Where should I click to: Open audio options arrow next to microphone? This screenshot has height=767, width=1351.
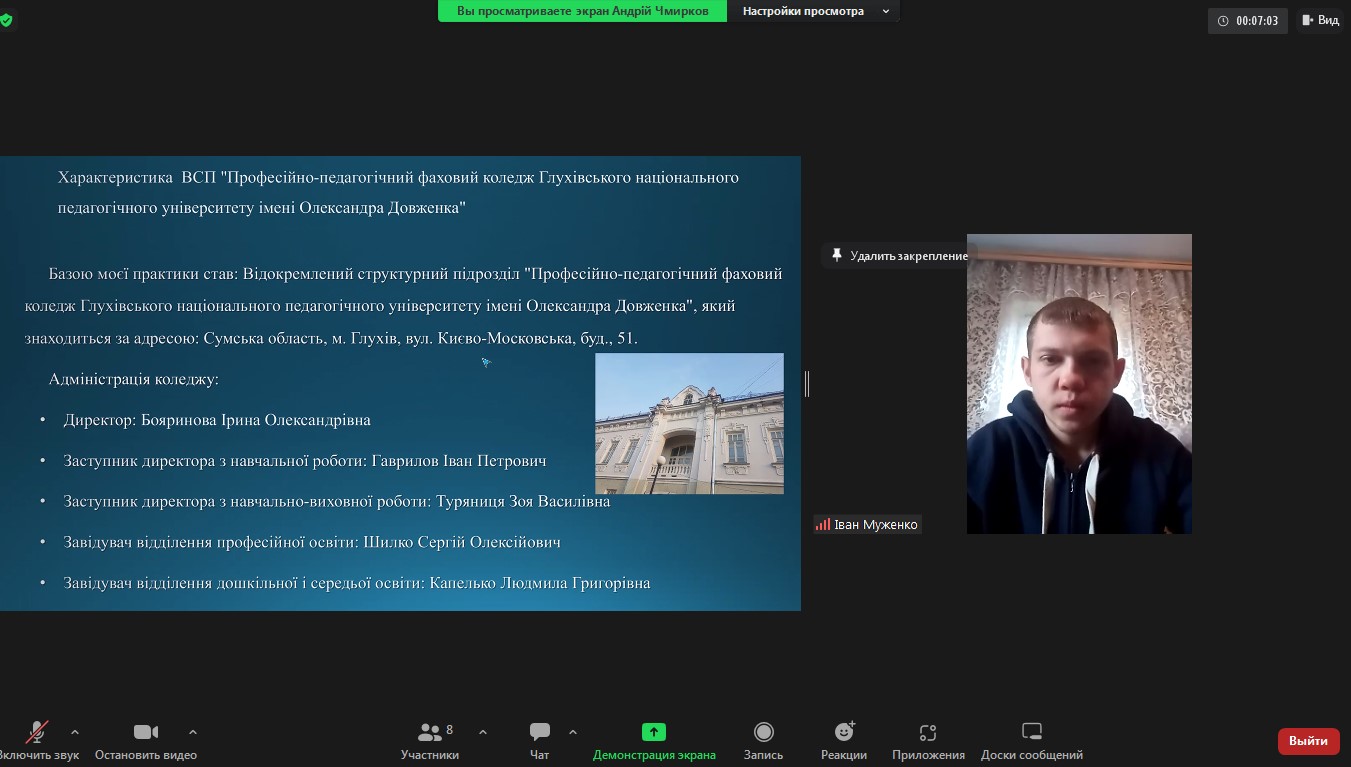click(x=75, y=732)
